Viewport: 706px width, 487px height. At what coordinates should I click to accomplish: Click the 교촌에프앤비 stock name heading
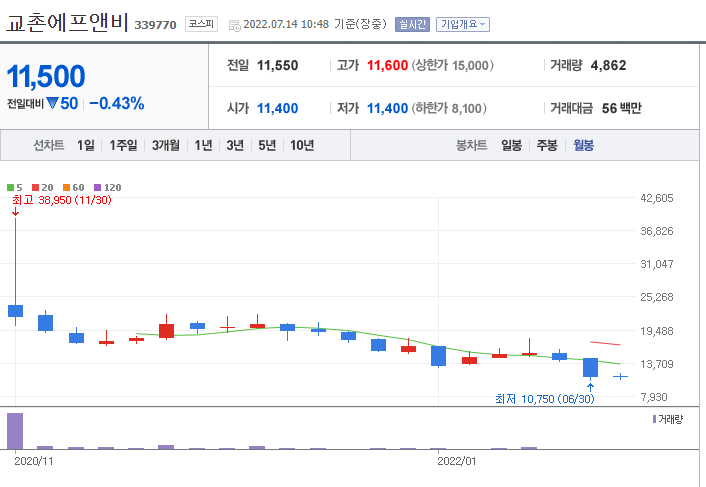67,23
